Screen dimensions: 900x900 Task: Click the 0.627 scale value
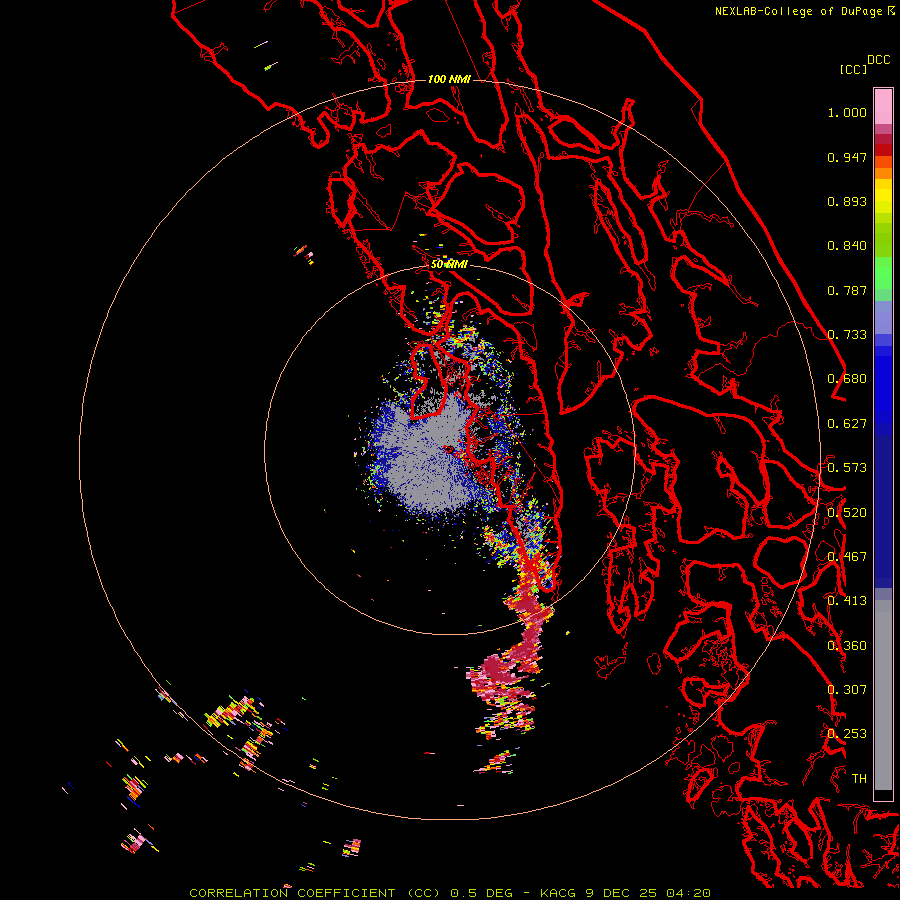[x=847, y=424]
